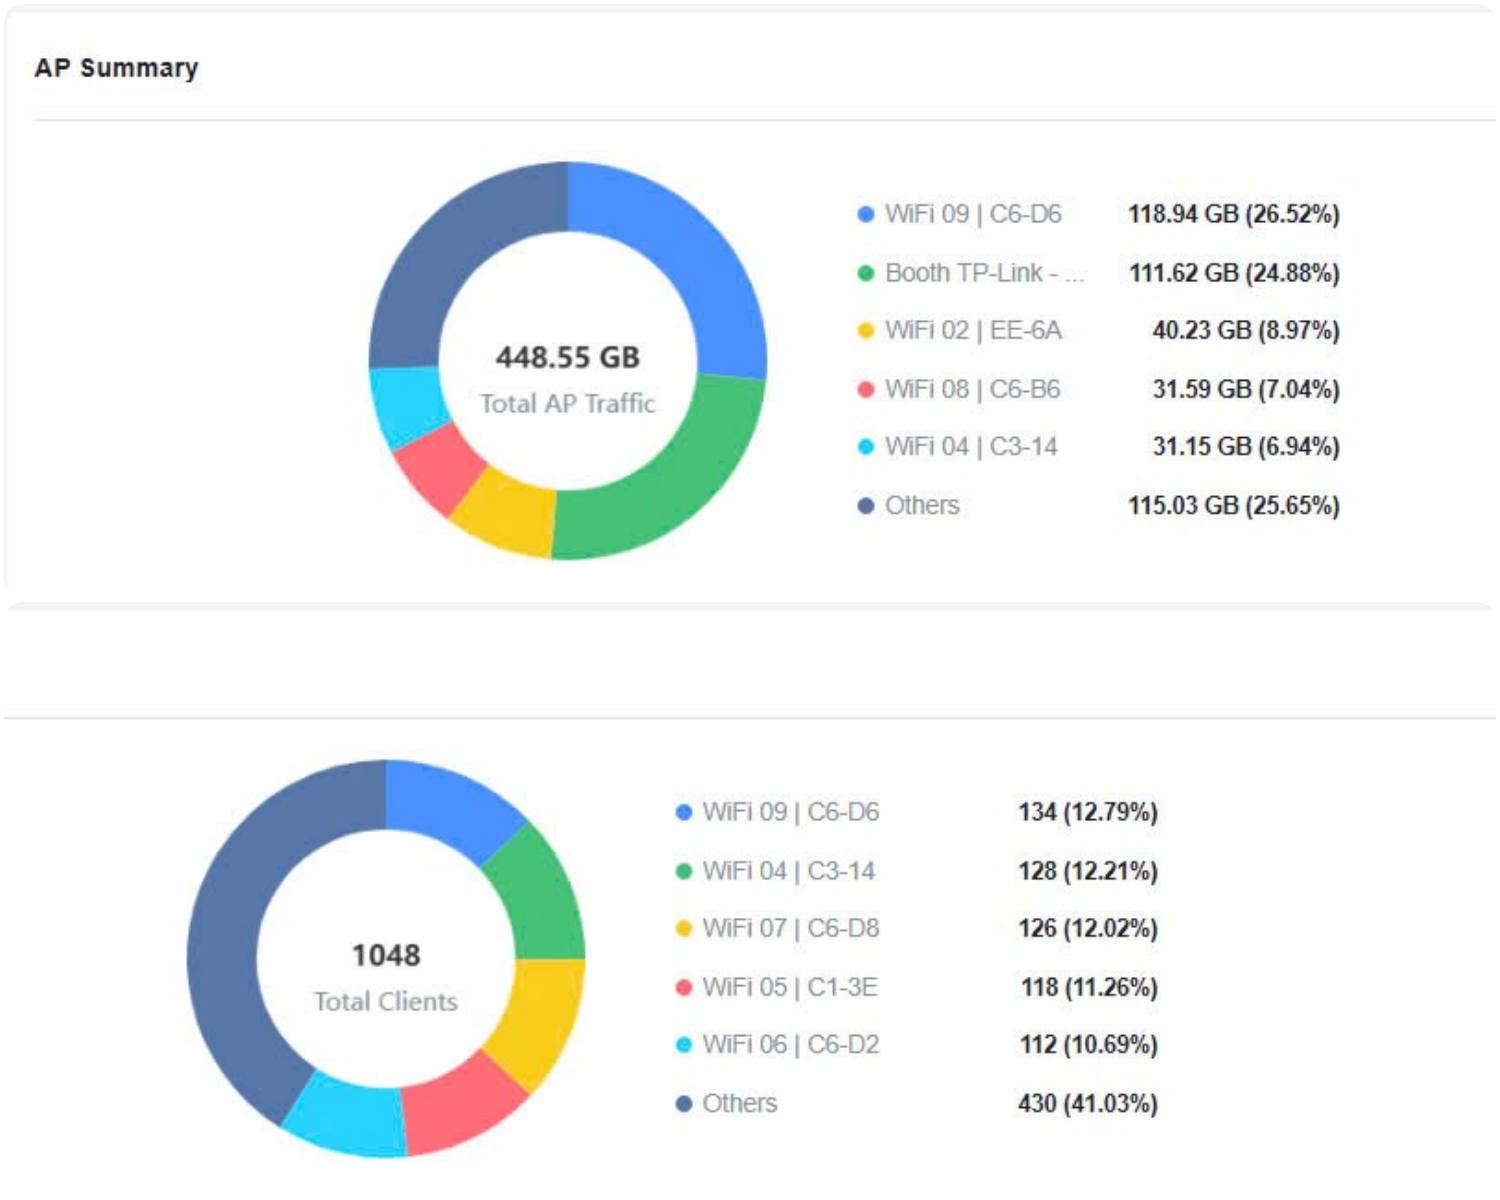Select the 112 (10.69%) clients value

pos(1089,1045)
